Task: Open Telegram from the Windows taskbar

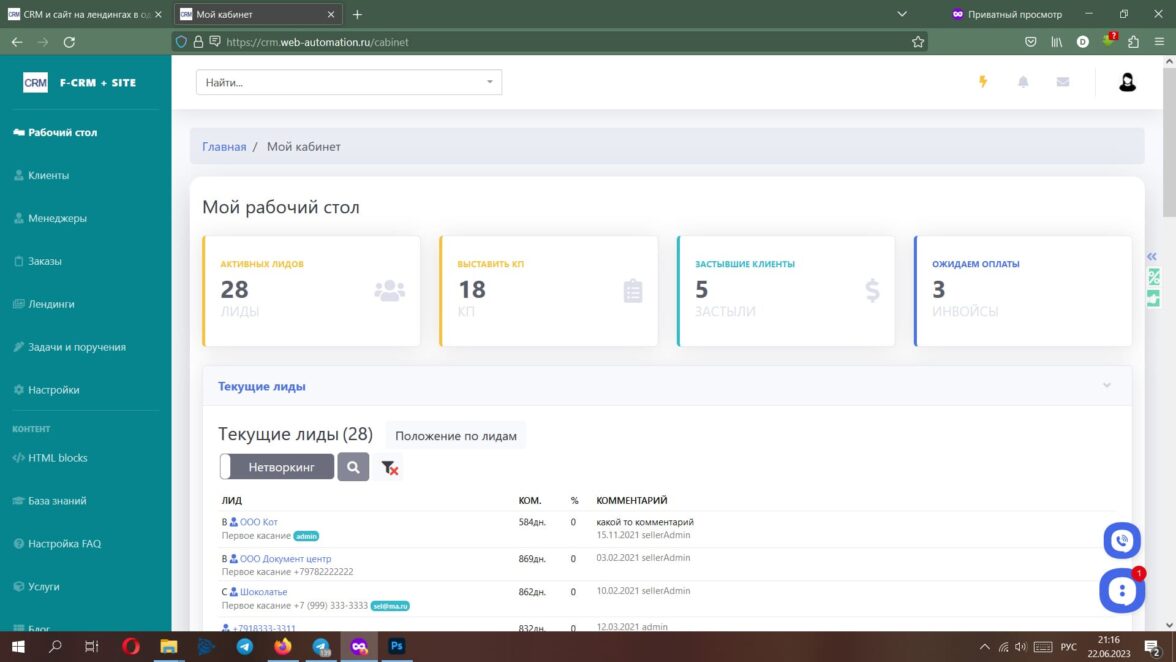Action: (244, 647)
